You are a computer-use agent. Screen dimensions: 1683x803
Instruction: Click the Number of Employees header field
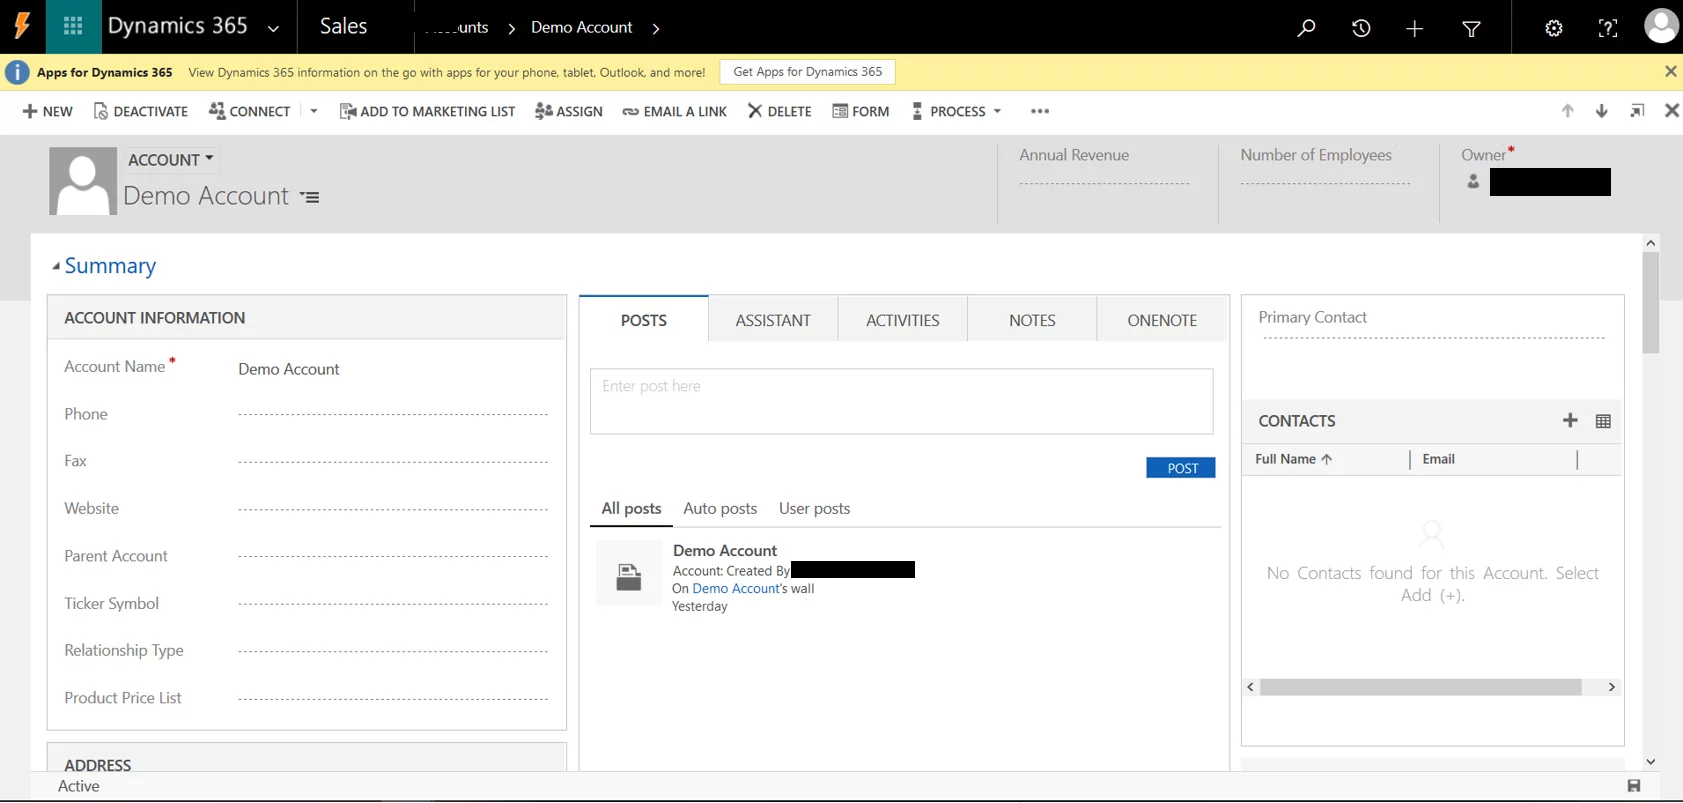[x=1326, y=183]
